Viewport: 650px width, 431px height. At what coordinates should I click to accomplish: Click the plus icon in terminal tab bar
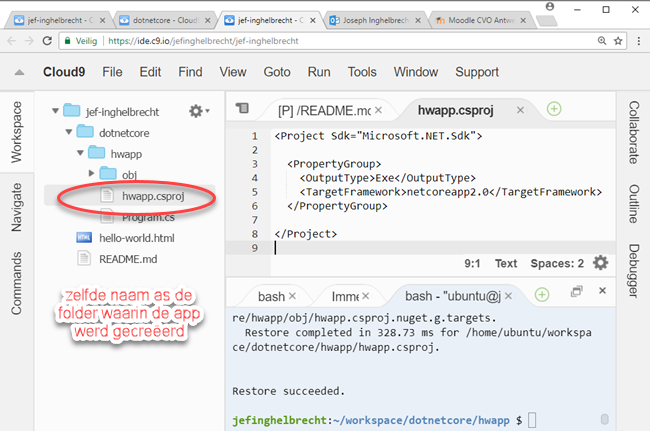pos(541,295)
